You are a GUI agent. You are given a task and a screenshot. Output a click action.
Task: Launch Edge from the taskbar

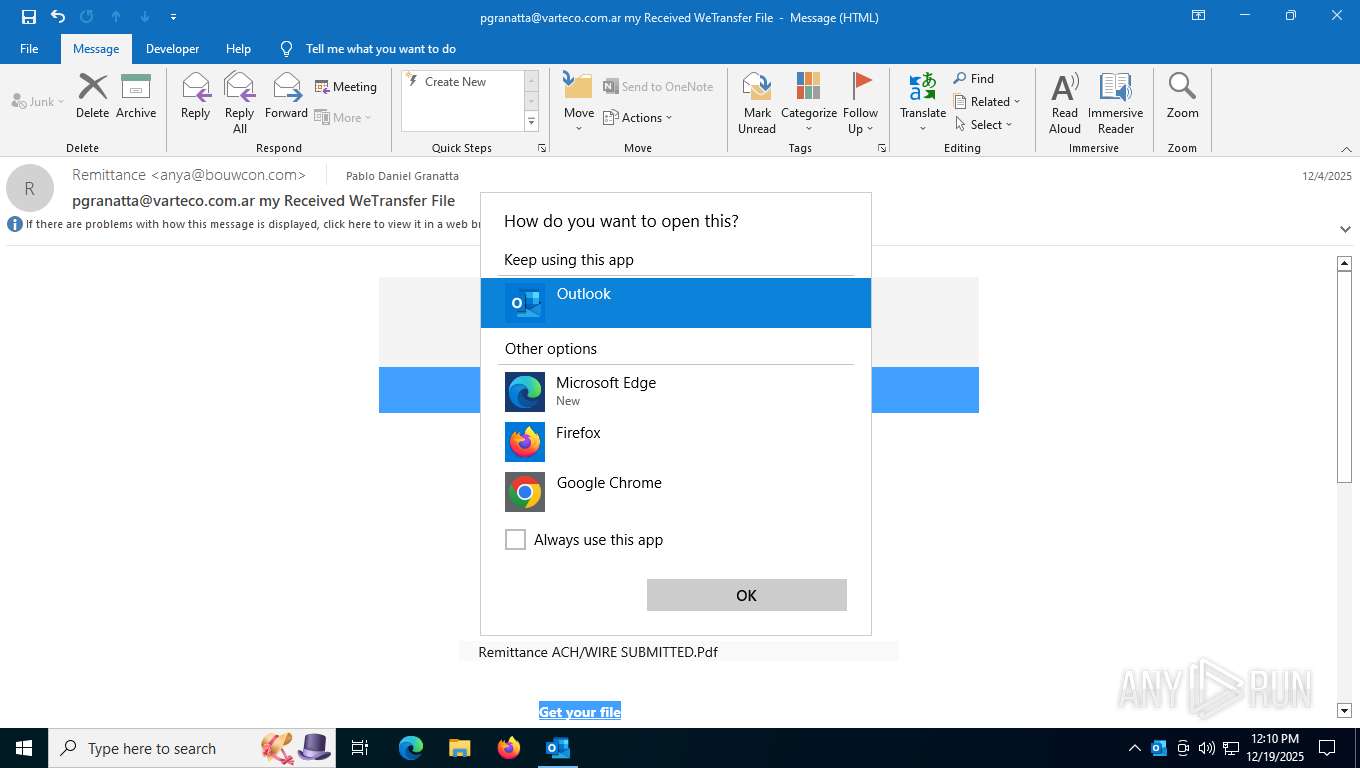(x=411, y=748)
